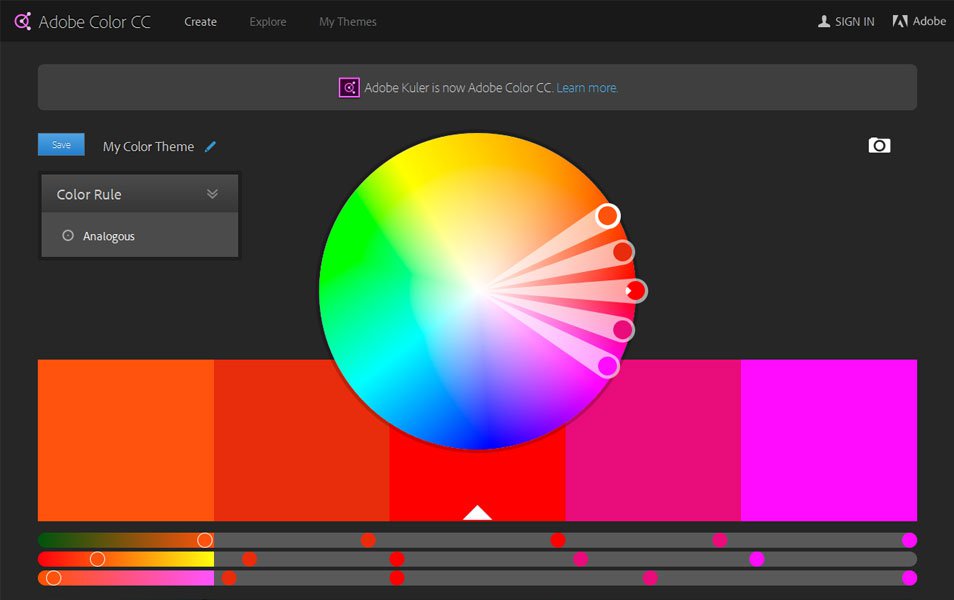954x600 pixels.
Task: Click the white base-color triangle on red swatch
Action: [477, 512]
